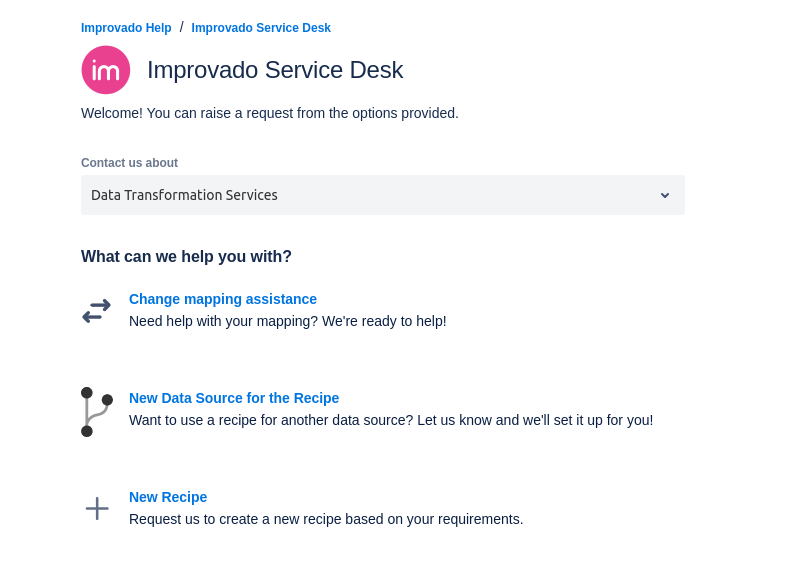
Task: Click the What can we help you with heading
Action: (x=186, y=256)
